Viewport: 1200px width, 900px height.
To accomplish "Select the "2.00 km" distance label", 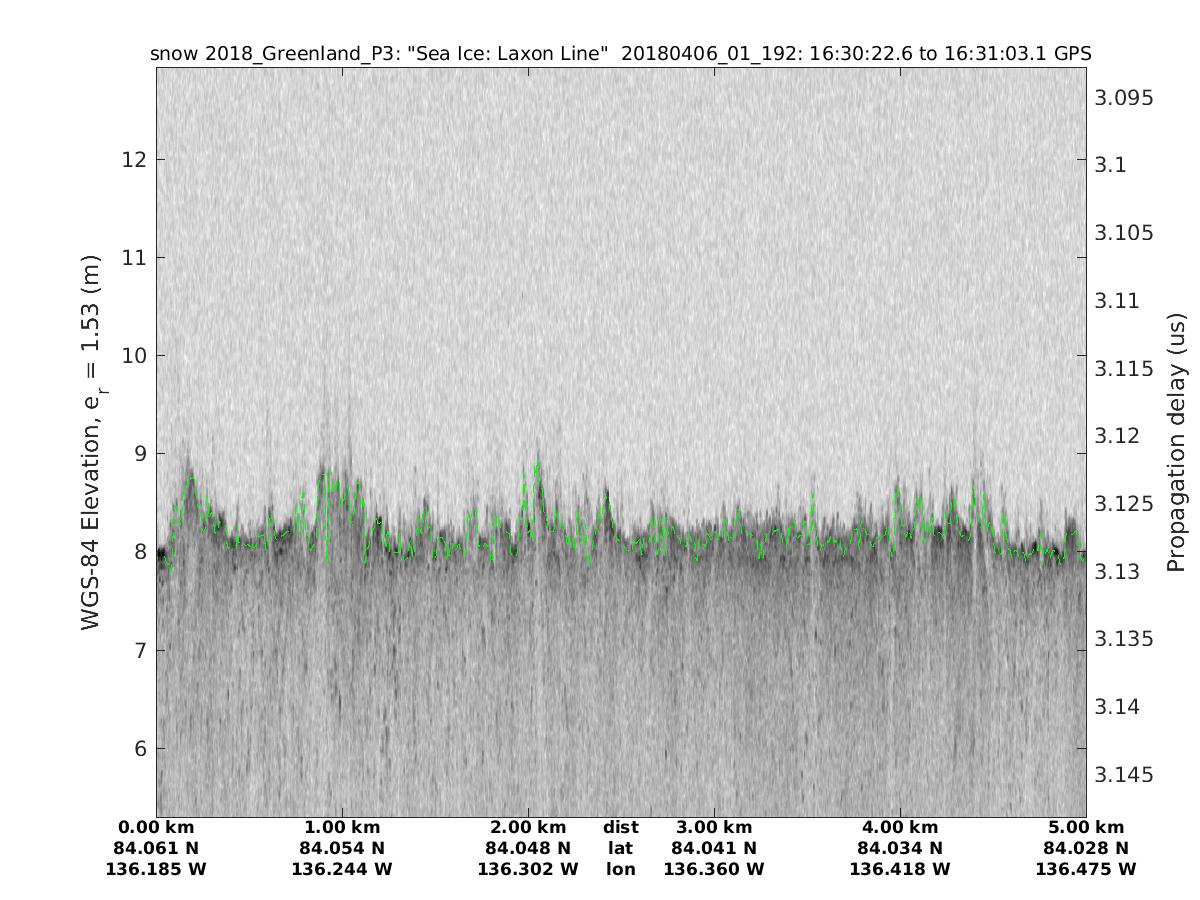I will 528,828.
